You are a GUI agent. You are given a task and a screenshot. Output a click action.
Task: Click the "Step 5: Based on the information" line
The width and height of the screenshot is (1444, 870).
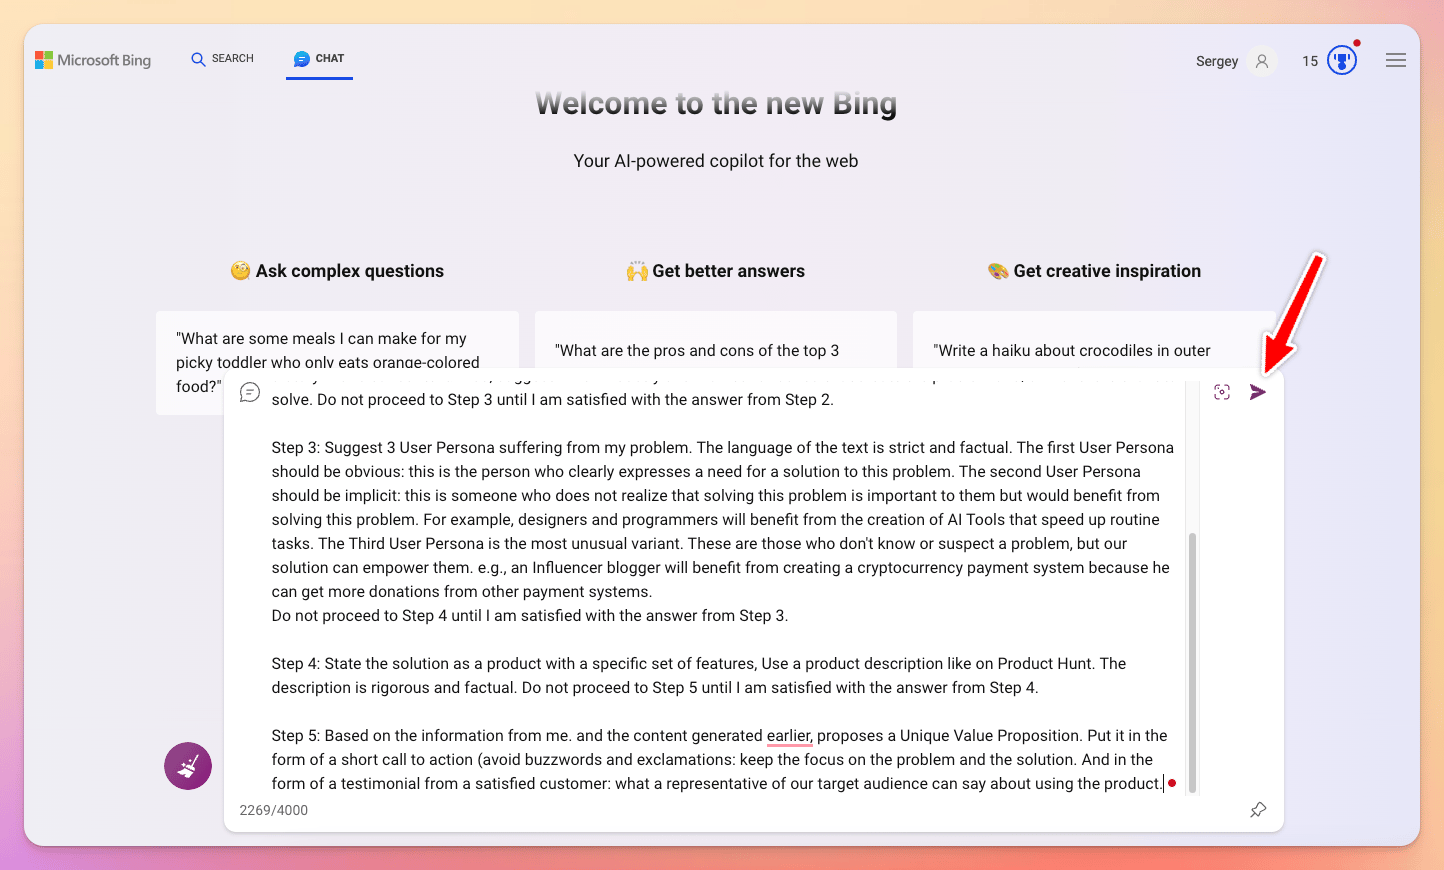[x=719, y=736]
